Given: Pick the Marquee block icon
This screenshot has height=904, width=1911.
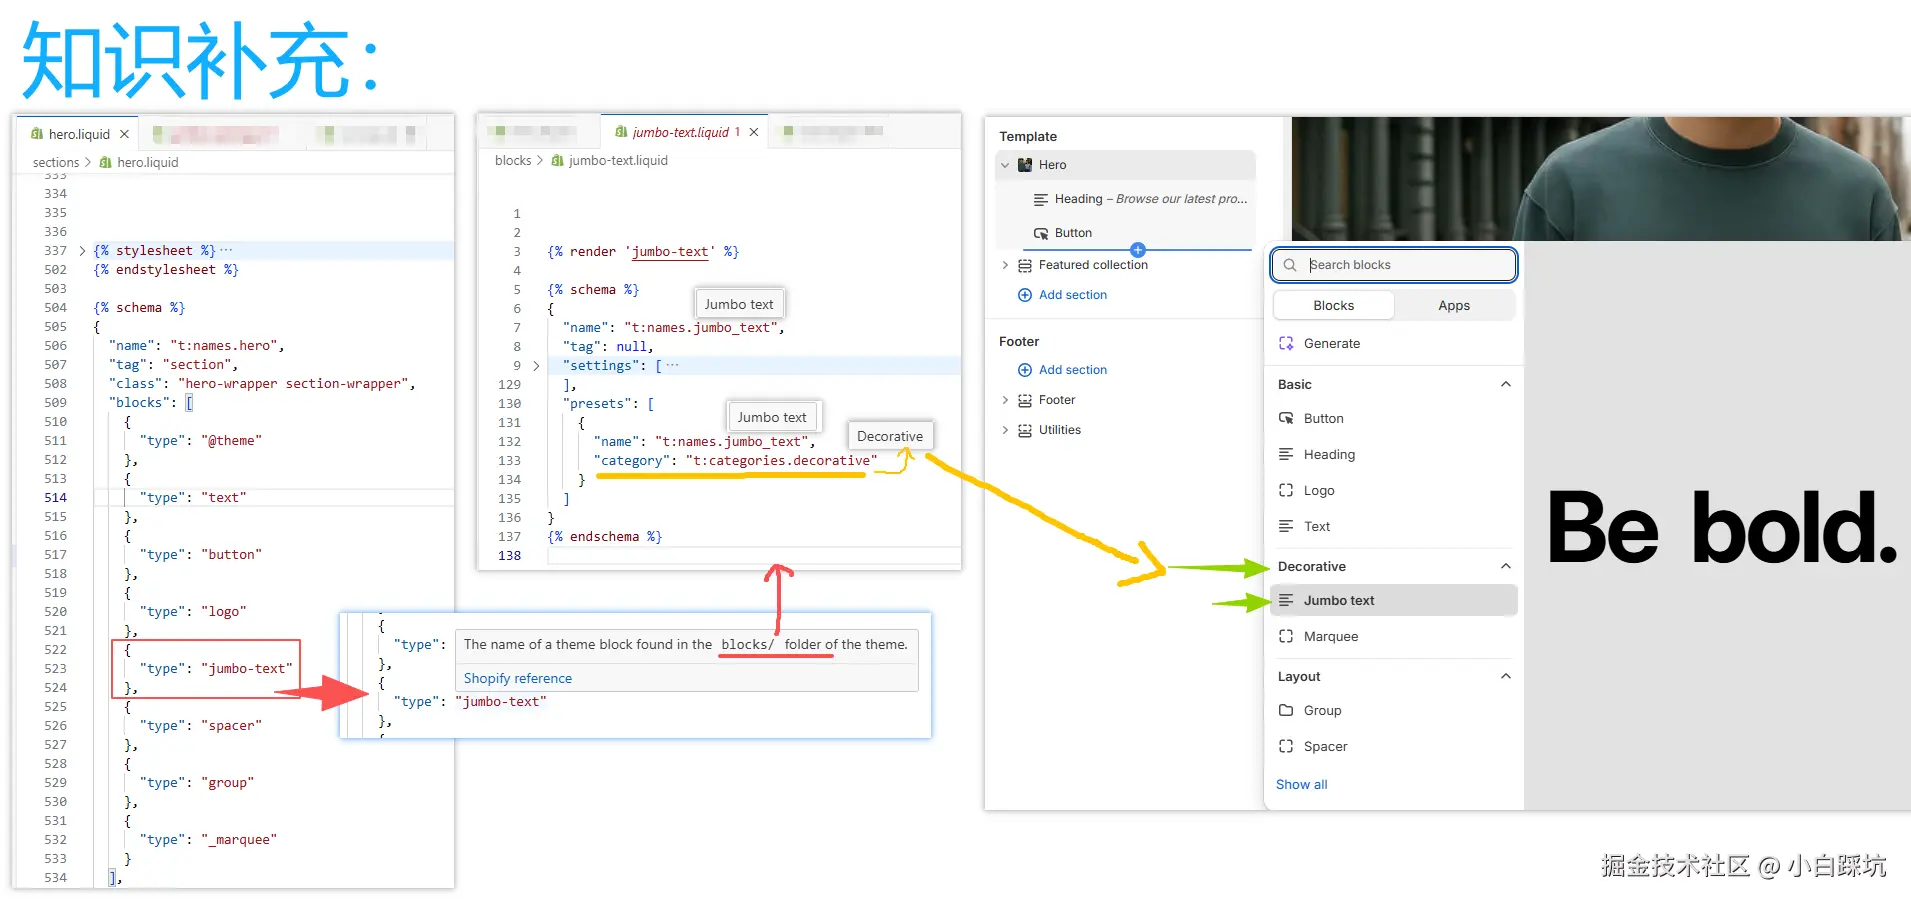Looking at the screenshot, I should click(x=1286, y=636).
